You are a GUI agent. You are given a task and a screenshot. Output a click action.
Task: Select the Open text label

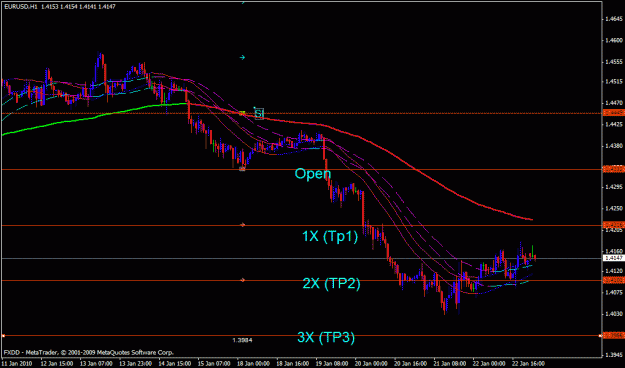point(312,173)
